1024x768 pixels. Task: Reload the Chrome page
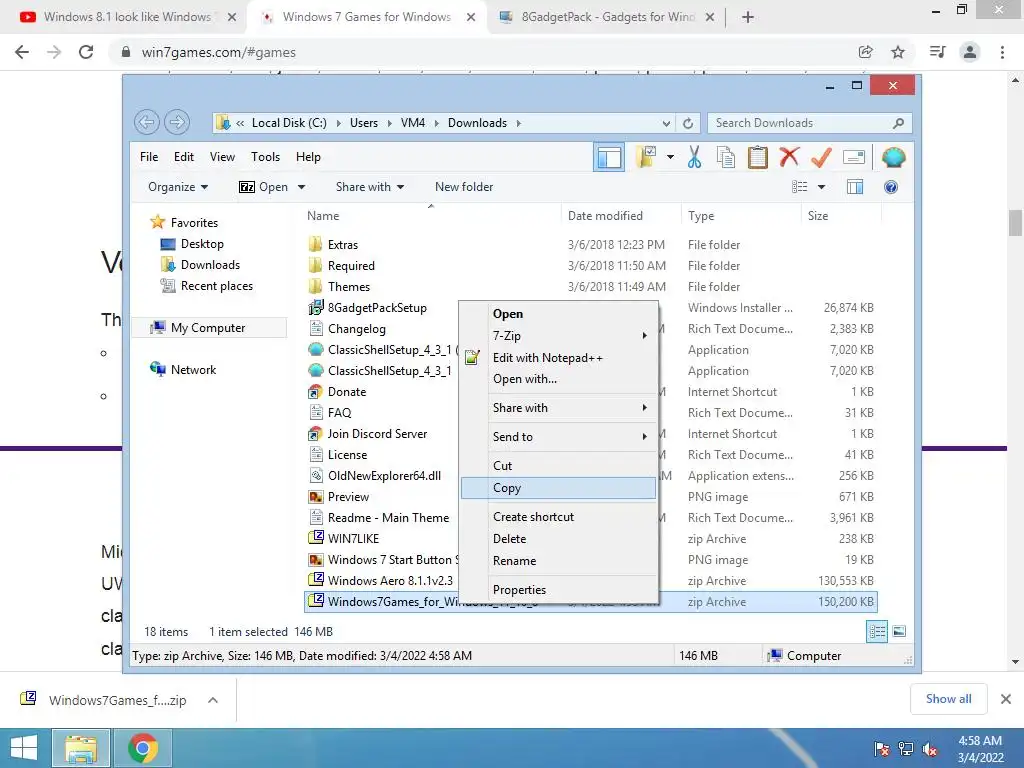coord(86,52)
